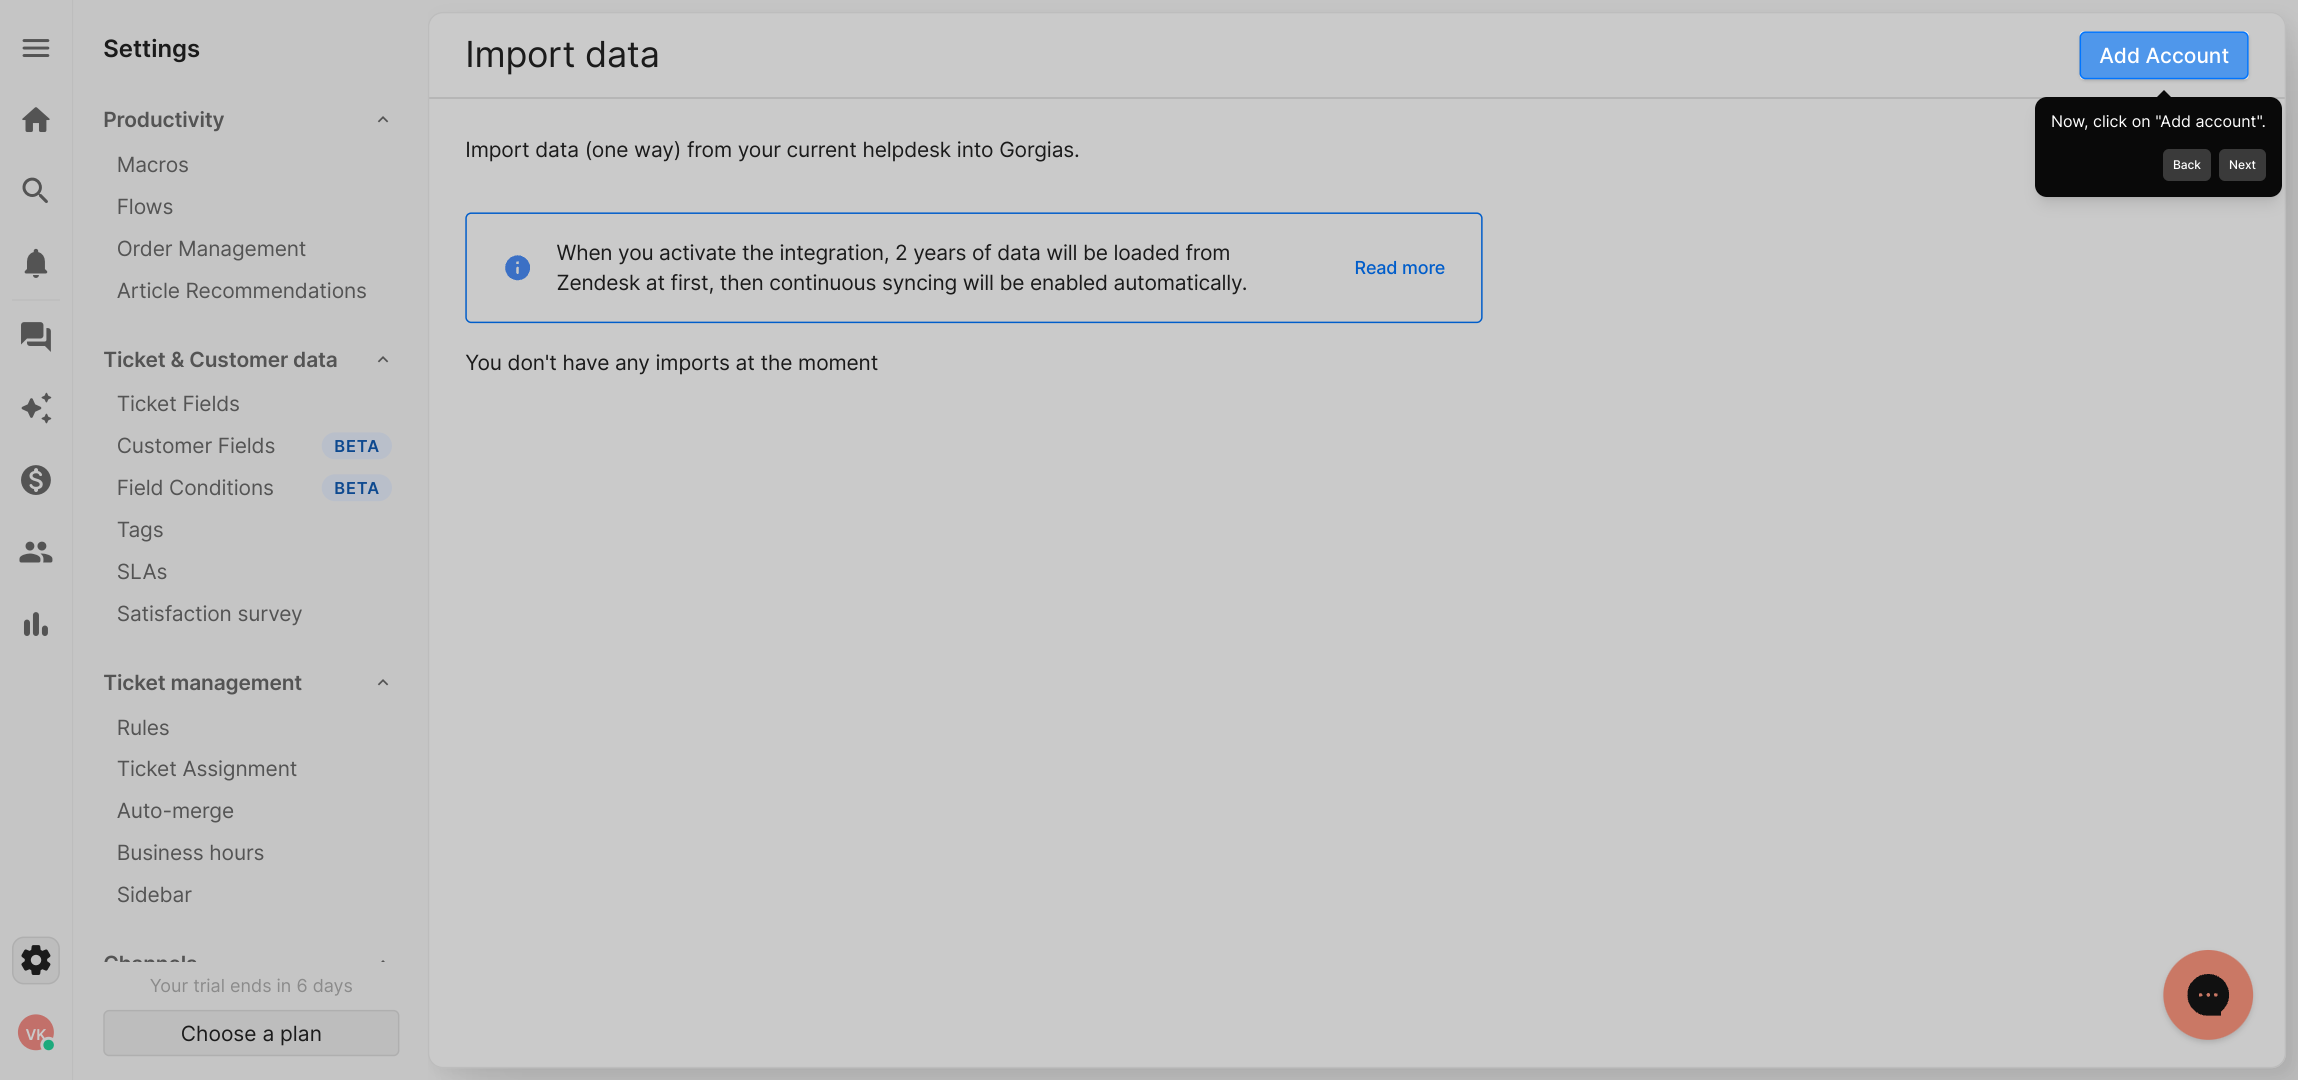Open the chat support widget bubble
This screenshot has height=1080, width=2298.
tap(2208, 995)
